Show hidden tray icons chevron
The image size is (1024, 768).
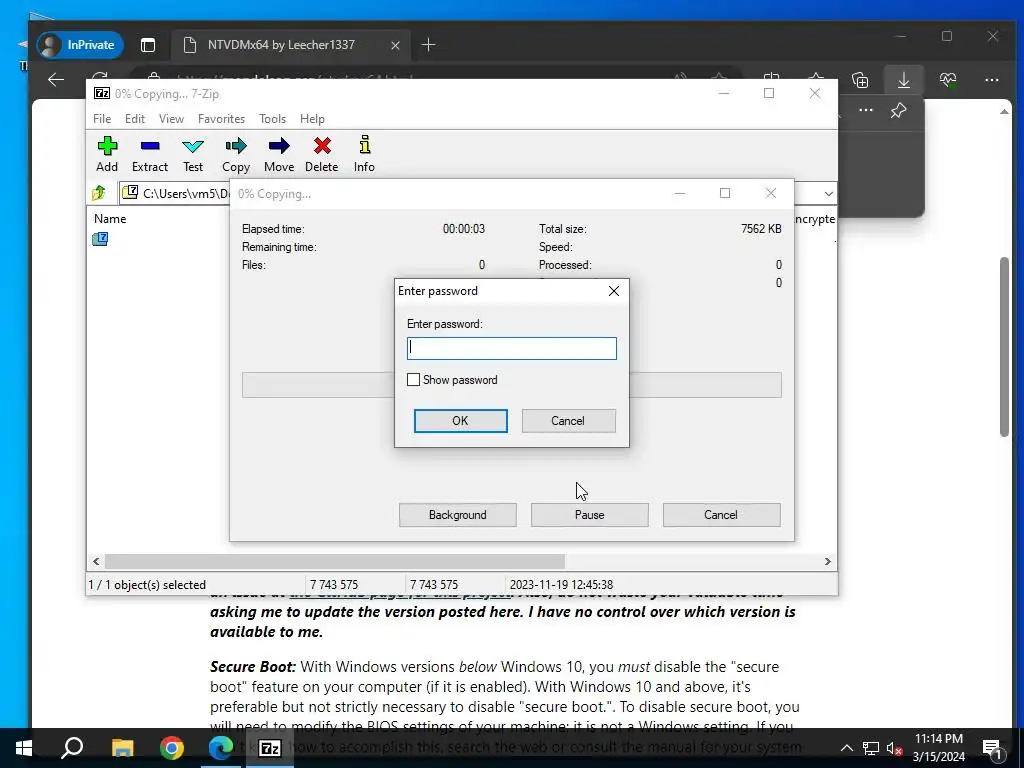(x=846, y=748)
